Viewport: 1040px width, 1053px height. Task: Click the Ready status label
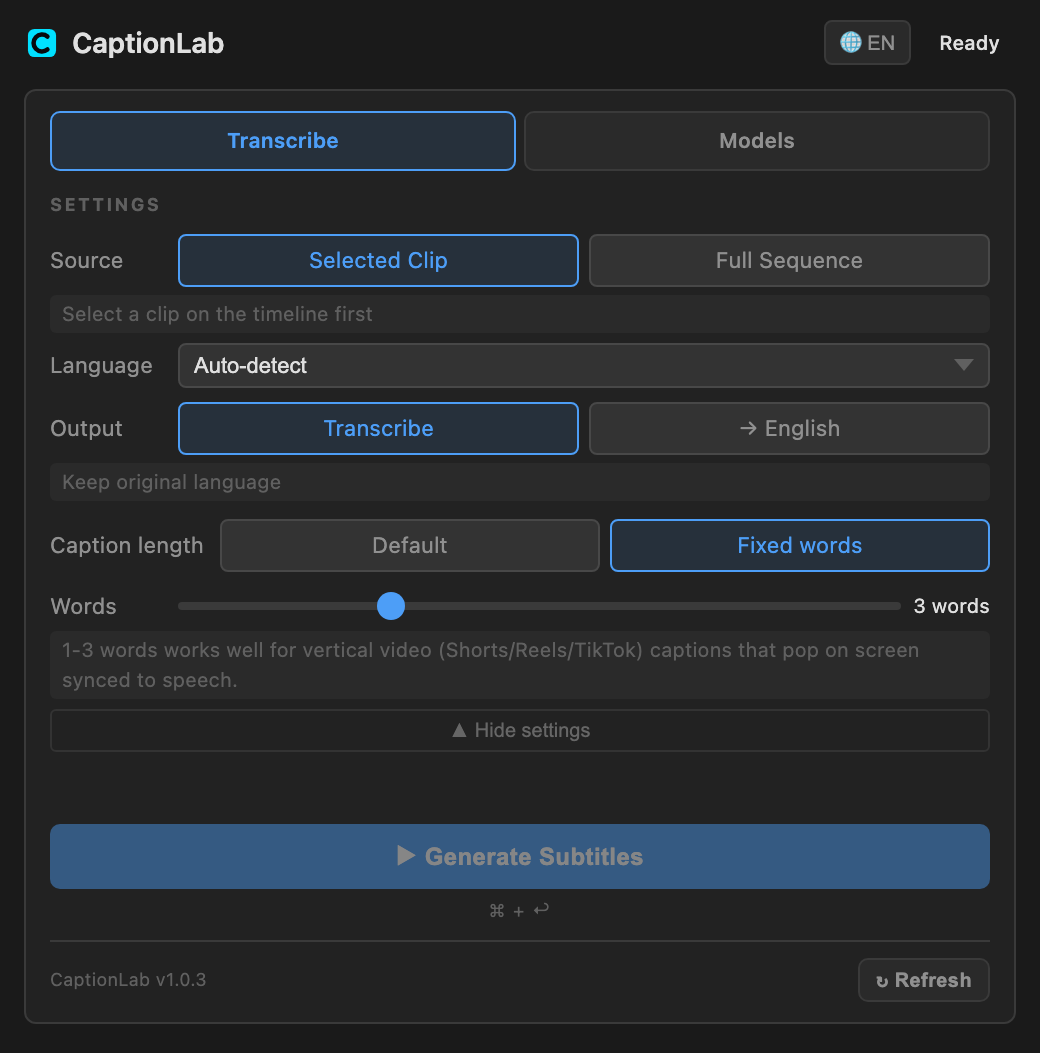tap(969, 43)
